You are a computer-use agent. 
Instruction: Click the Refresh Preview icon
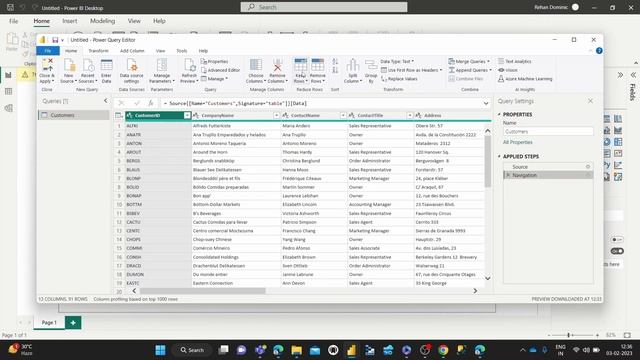[189, 65]
